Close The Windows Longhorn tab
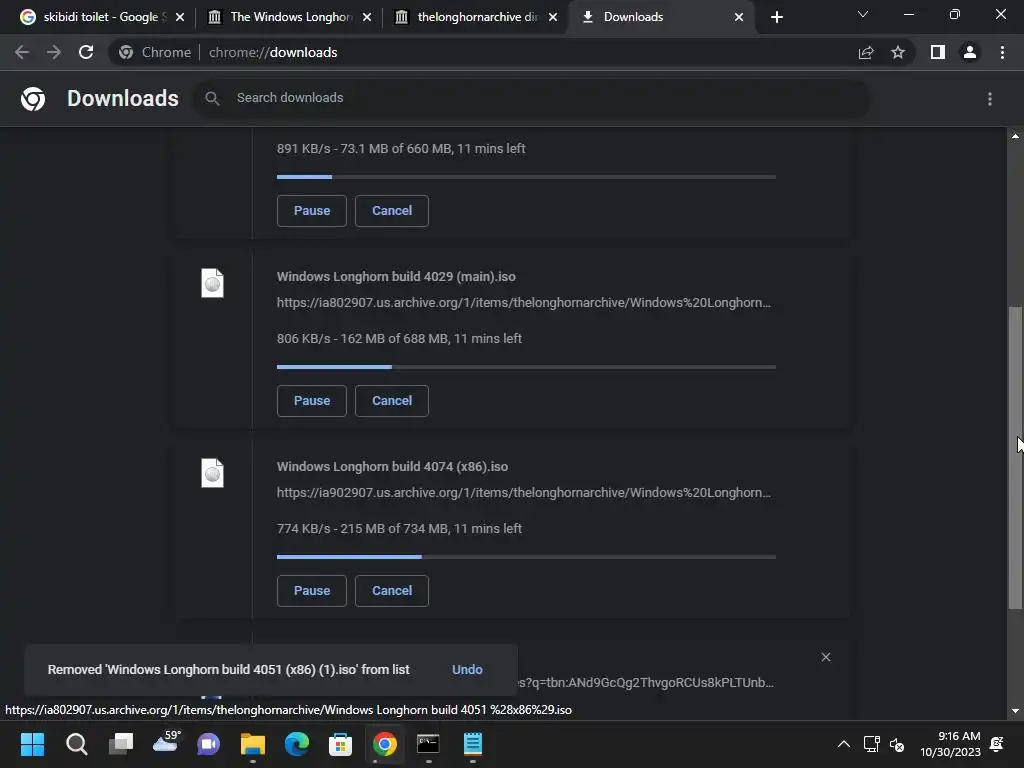This screenshot has height=768, width=1024. pos(367,17)
